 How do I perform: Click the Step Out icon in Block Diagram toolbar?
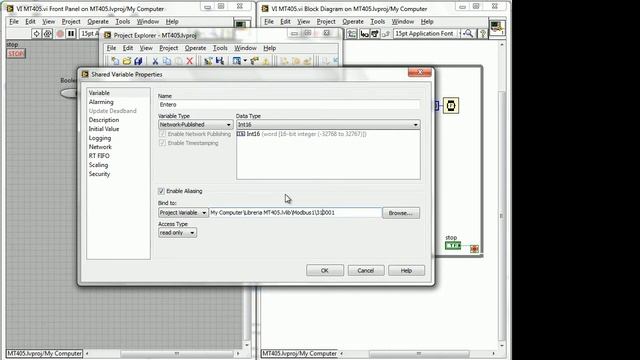point(385,33)
